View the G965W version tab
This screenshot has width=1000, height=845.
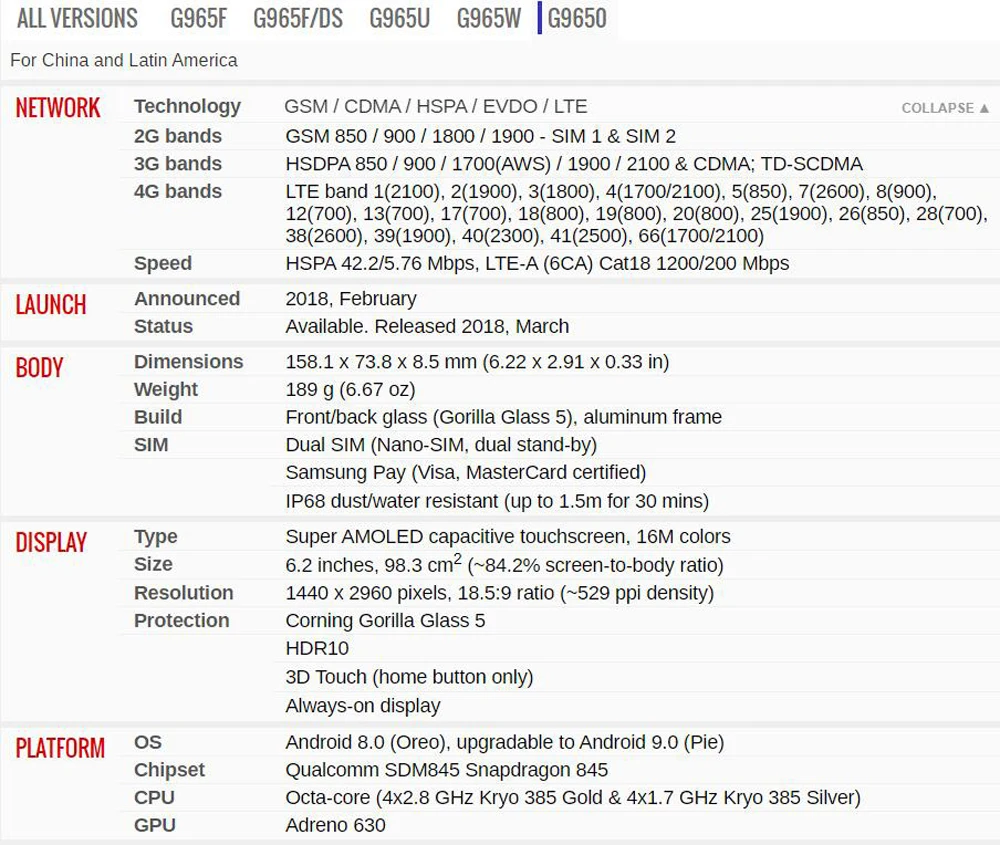[x=489, y=18]
